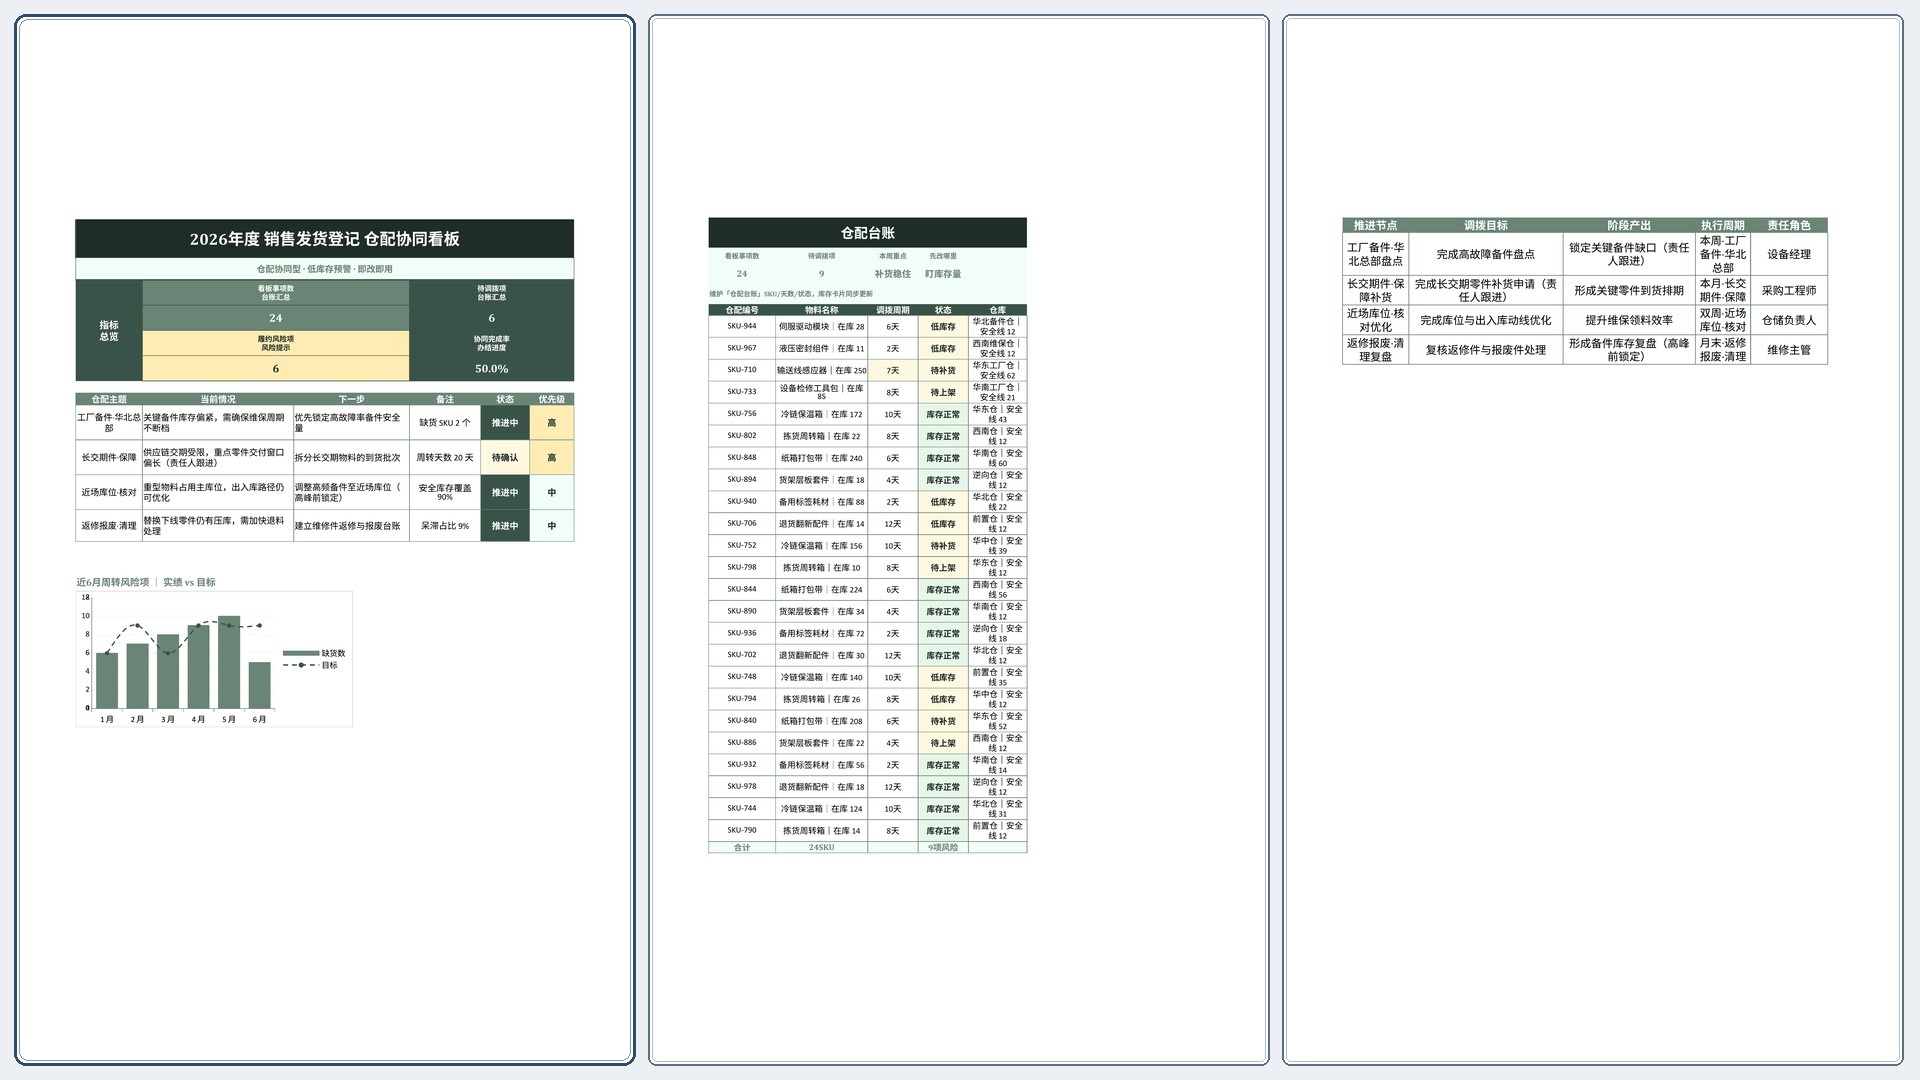Click the 采购工程师 cell
The height and width of the screenshot is (1080, 1920).
click(x=1789, y=291)
